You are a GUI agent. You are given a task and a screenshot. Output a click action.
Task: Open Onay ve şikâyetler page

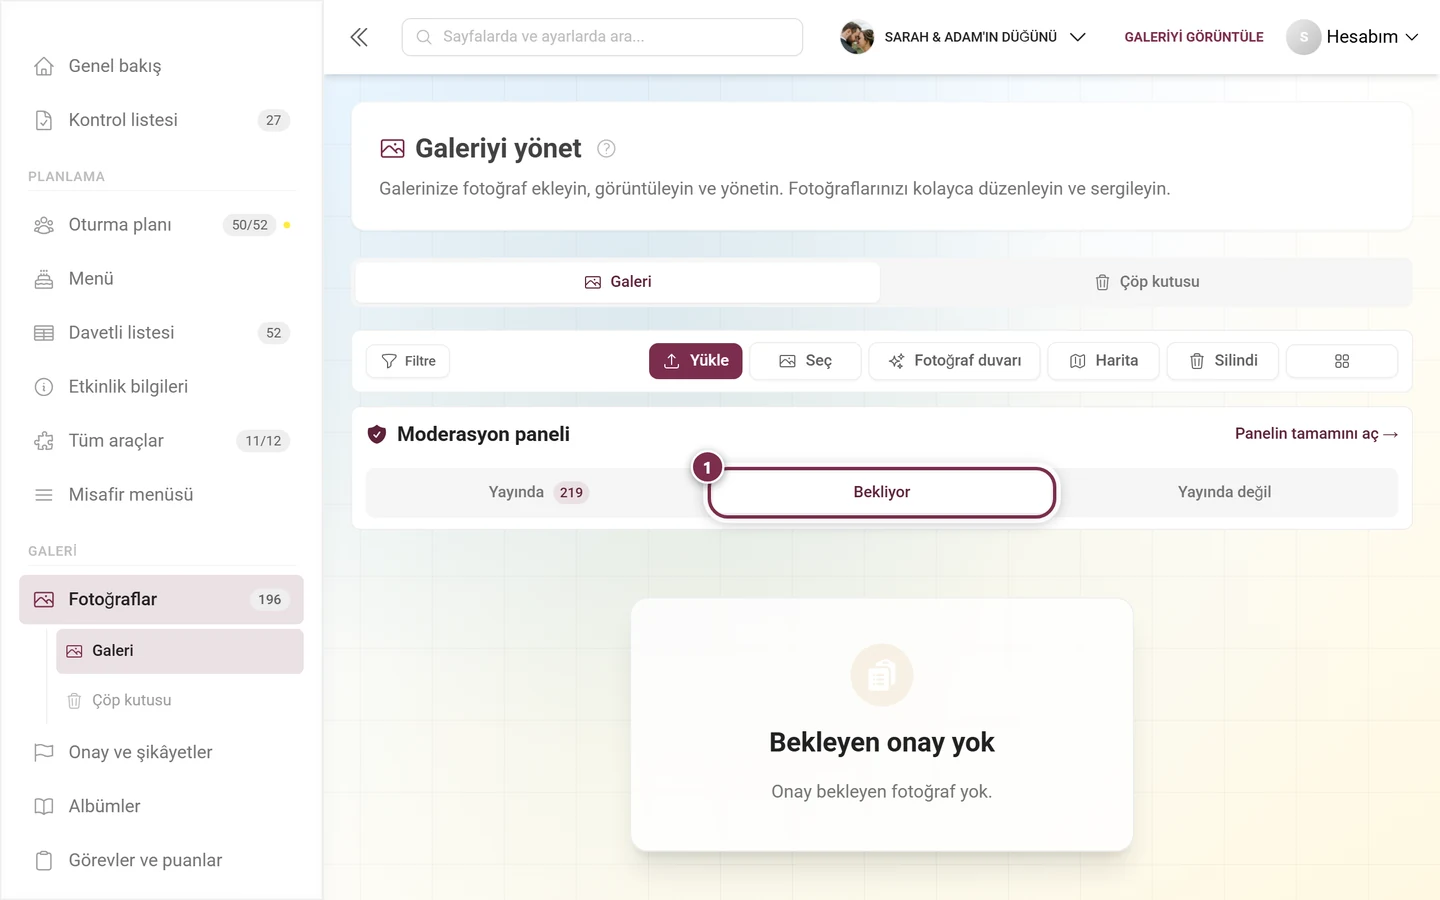(x=161, y=752)
